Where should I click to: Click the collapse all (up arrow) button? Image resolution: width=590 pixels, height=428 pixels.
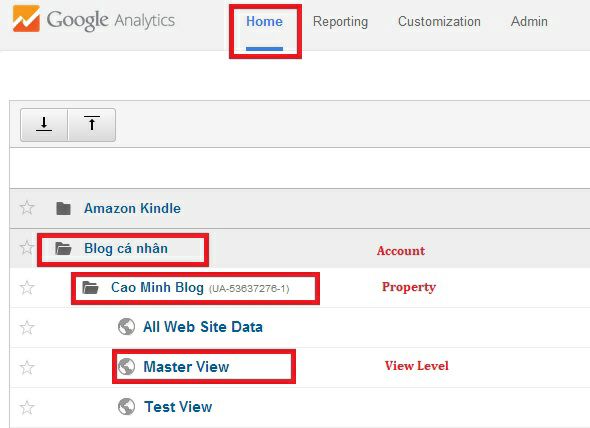(92, 125)
